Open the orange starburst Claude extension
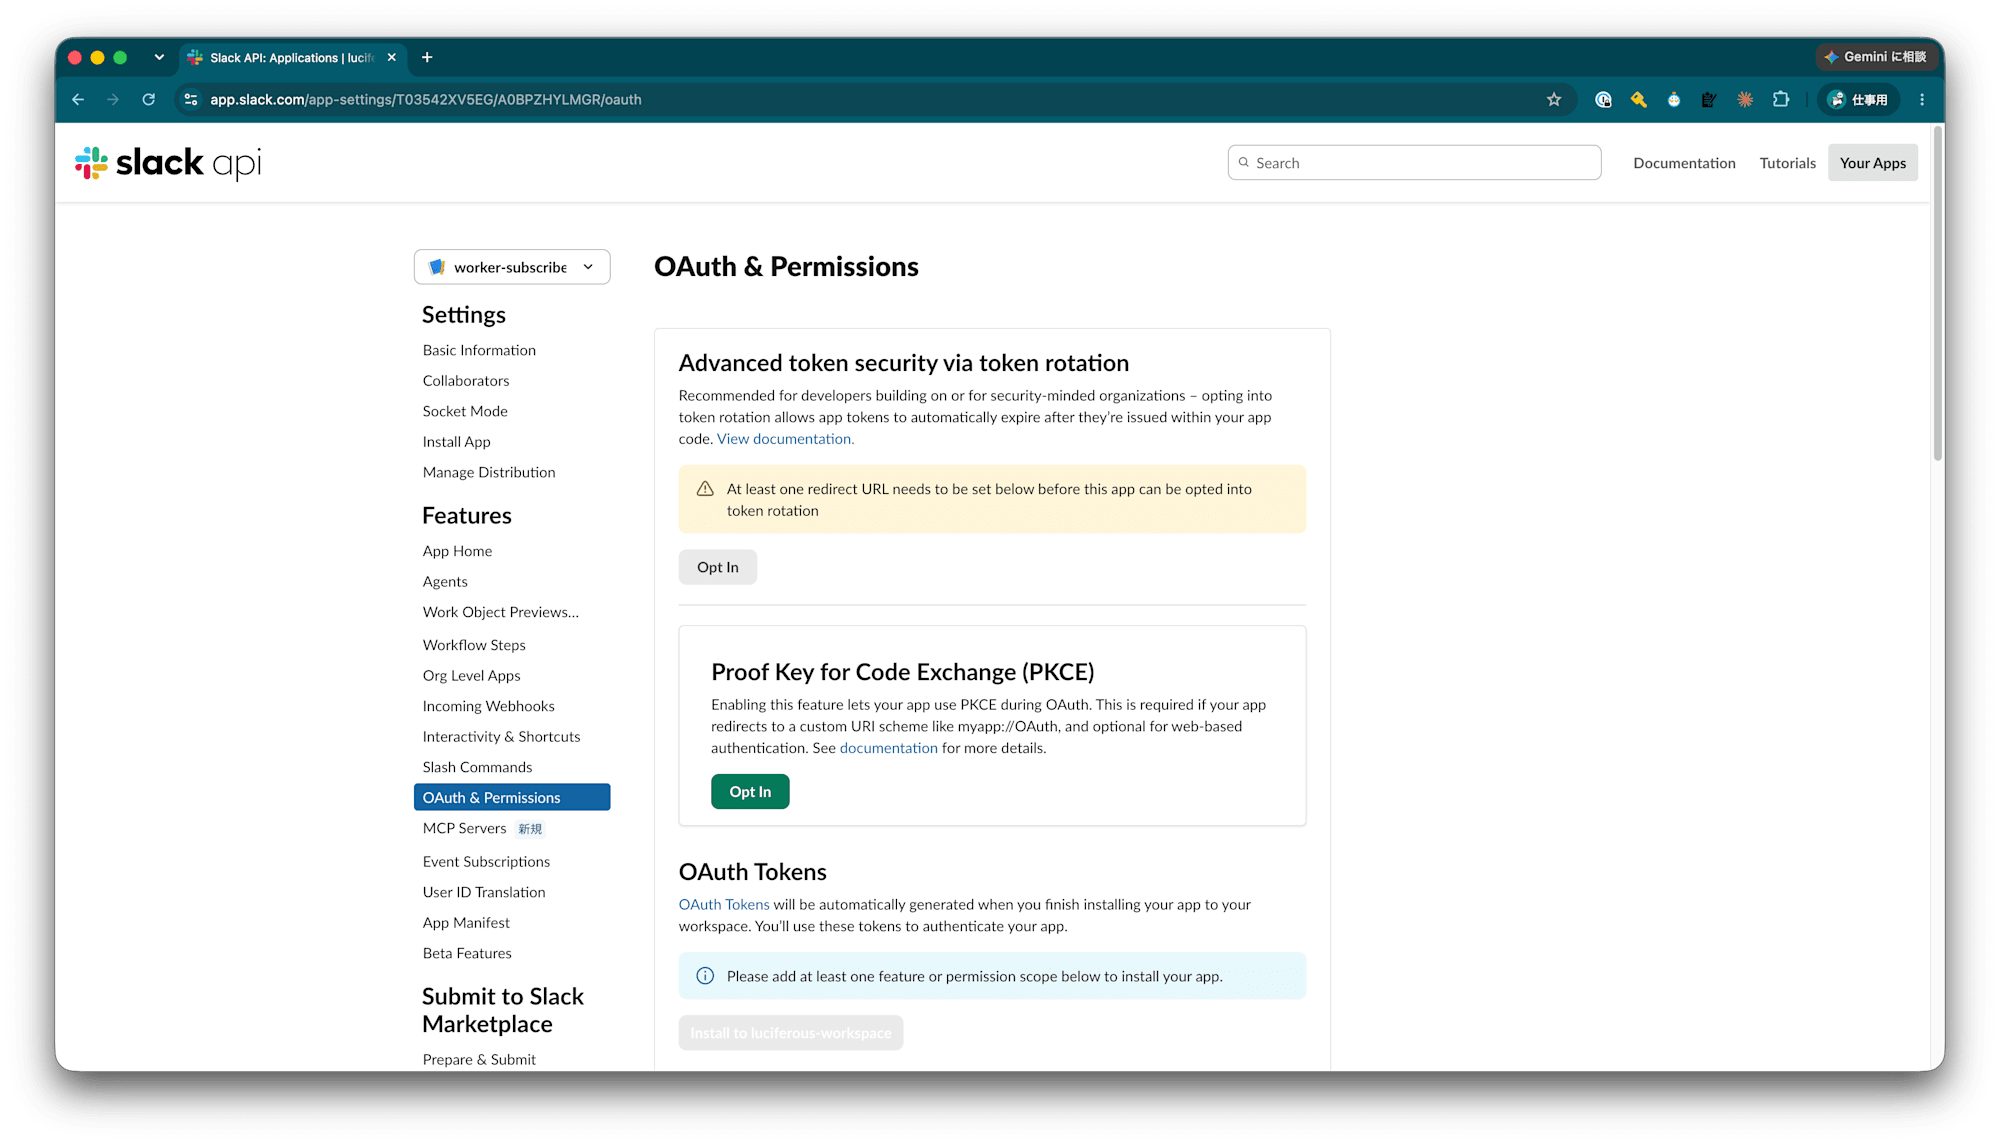Screen dimensions: 2000x1144 pyautogui.click(x=1745, y=99)
